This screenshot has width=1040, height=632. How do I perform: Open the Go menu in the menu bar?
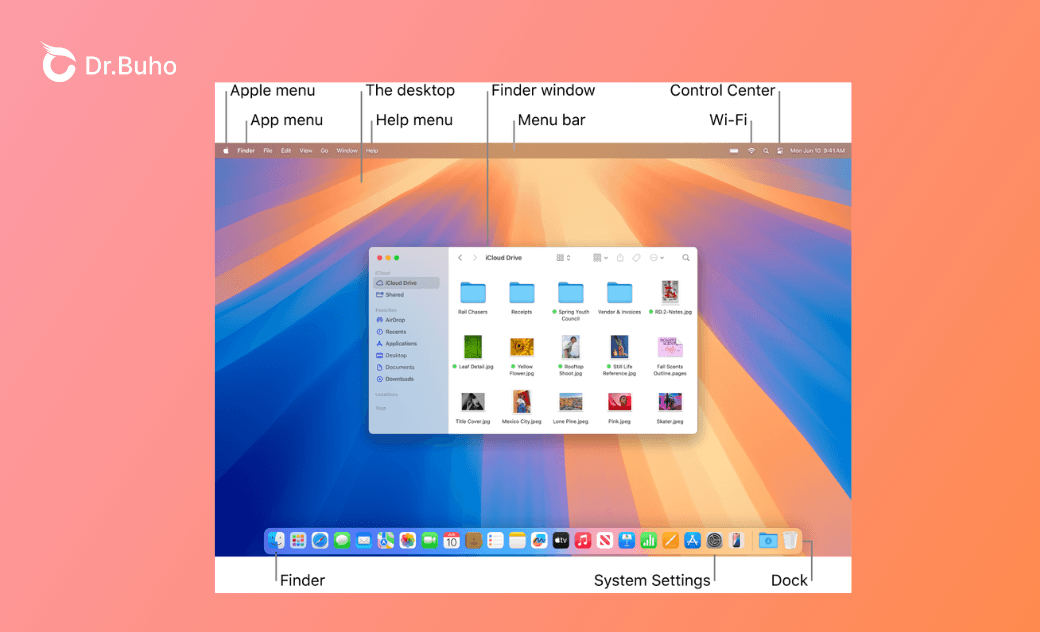324,150
